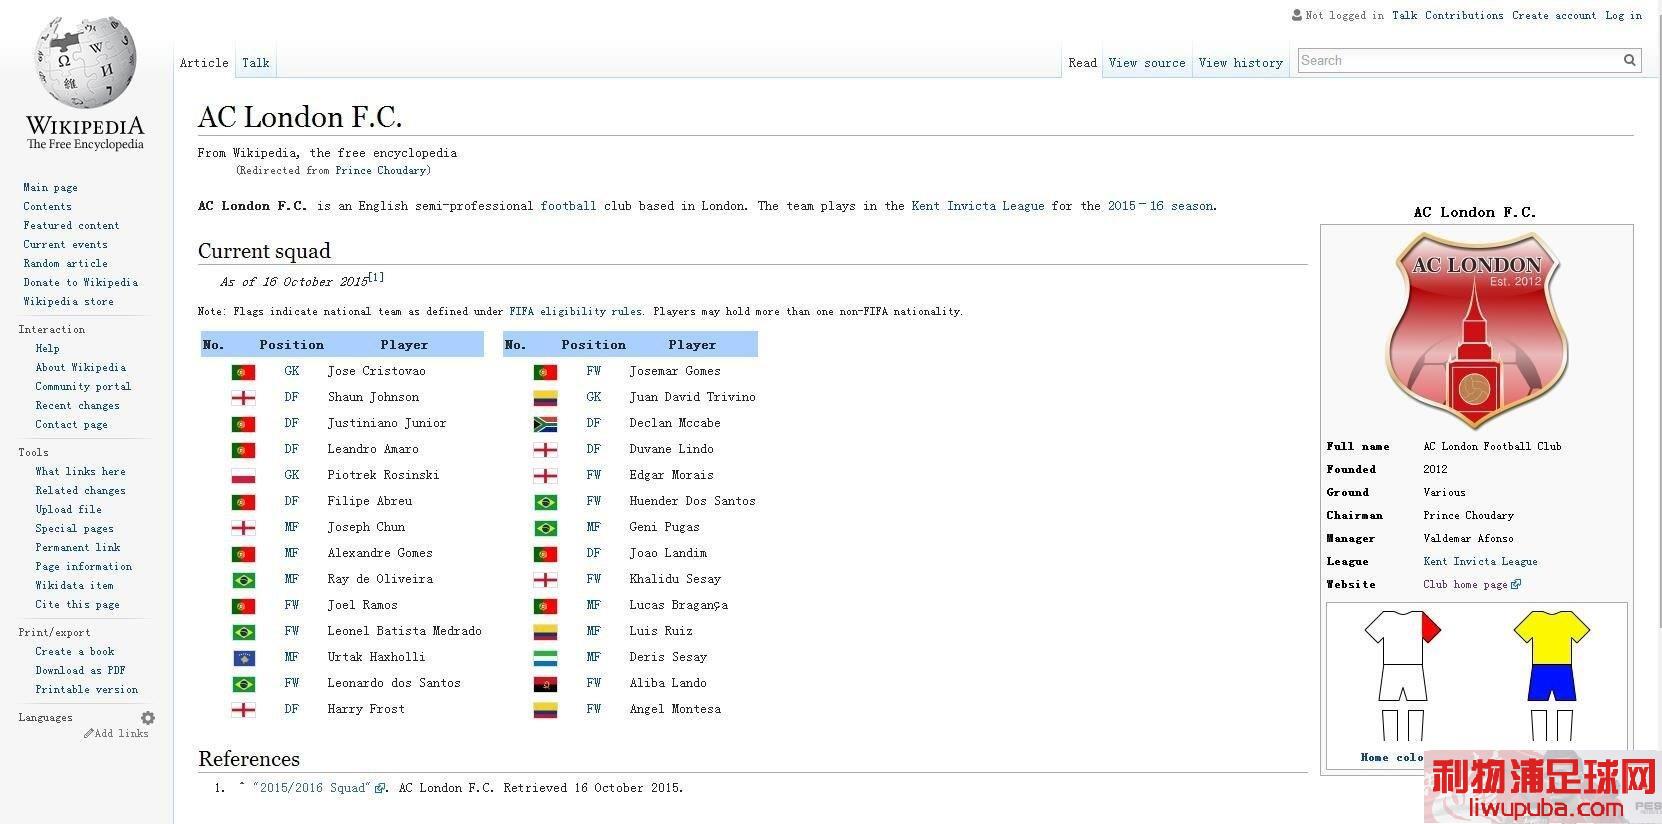Open the View history tab

pyautogui.click(x=1241, y=63)
